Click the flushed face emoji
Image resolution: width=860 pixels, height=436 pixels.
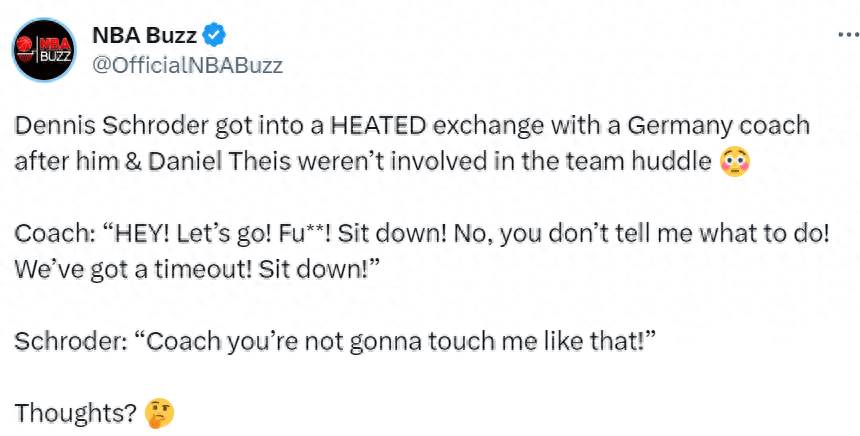[x=735, y=162]
